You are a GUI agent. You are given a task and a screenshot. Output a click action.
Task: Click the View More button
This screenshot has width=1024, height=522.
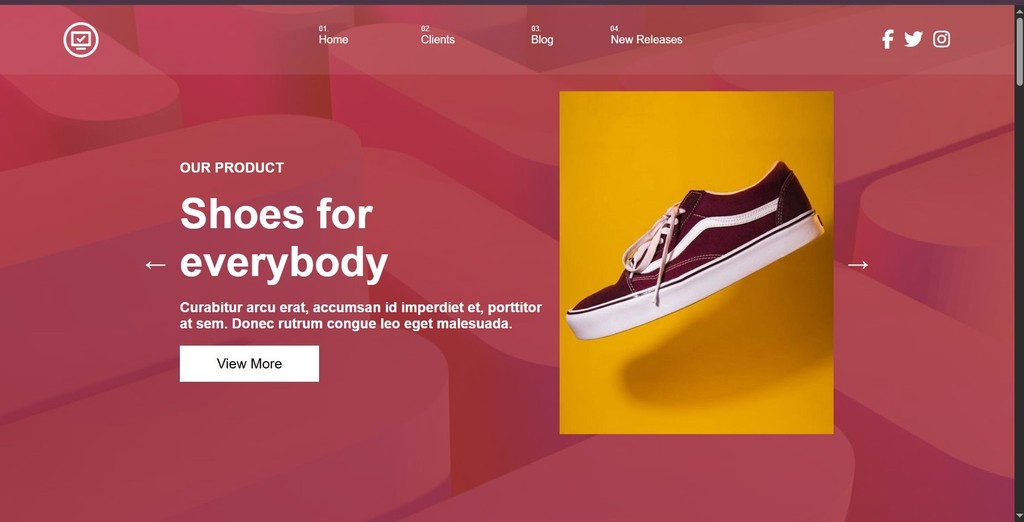(249, 364)
